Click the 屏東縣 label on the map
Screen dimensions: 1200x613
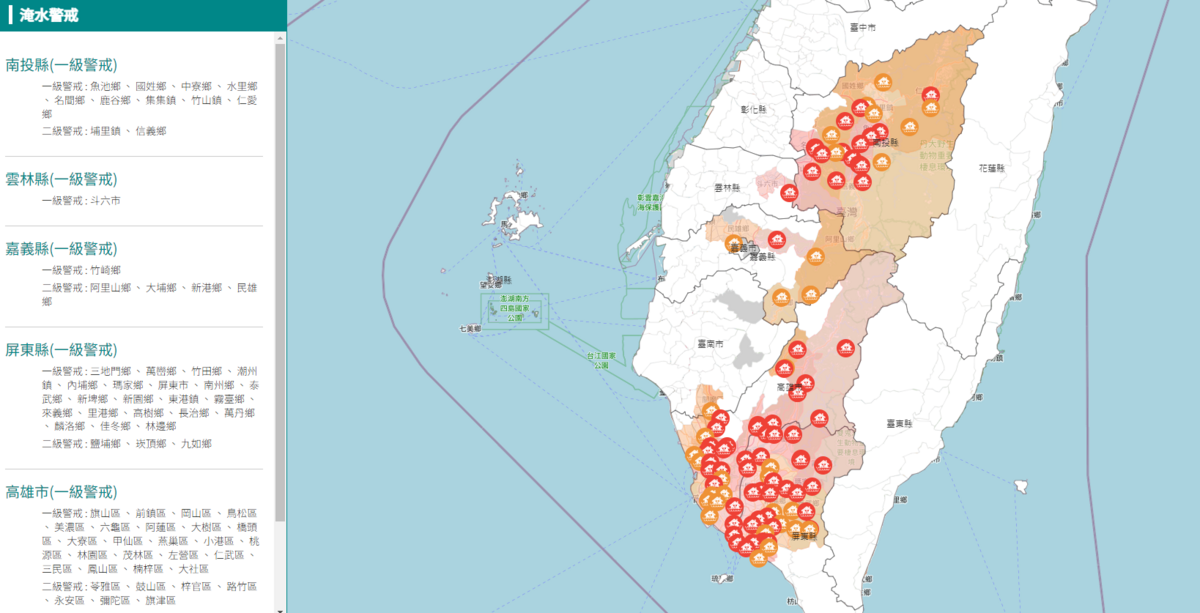(x=805, y=537)
